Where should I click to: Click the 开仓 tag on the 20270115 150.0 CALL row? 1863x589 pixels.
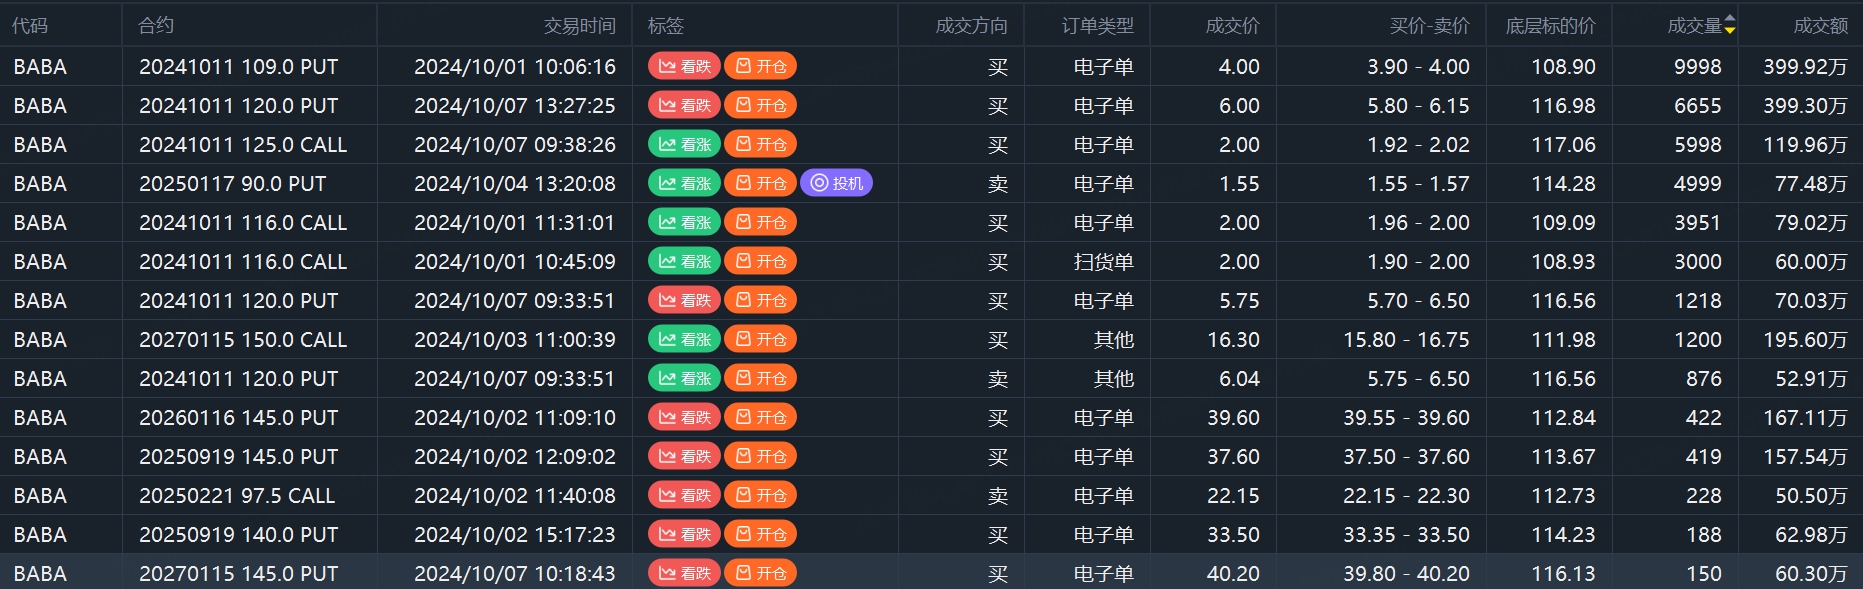pos(760,339)
